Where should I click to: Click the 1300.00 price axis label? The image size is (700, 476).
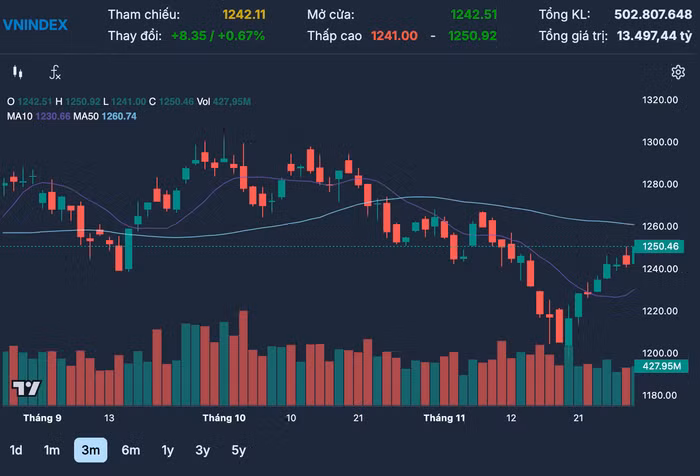[660, 142]
